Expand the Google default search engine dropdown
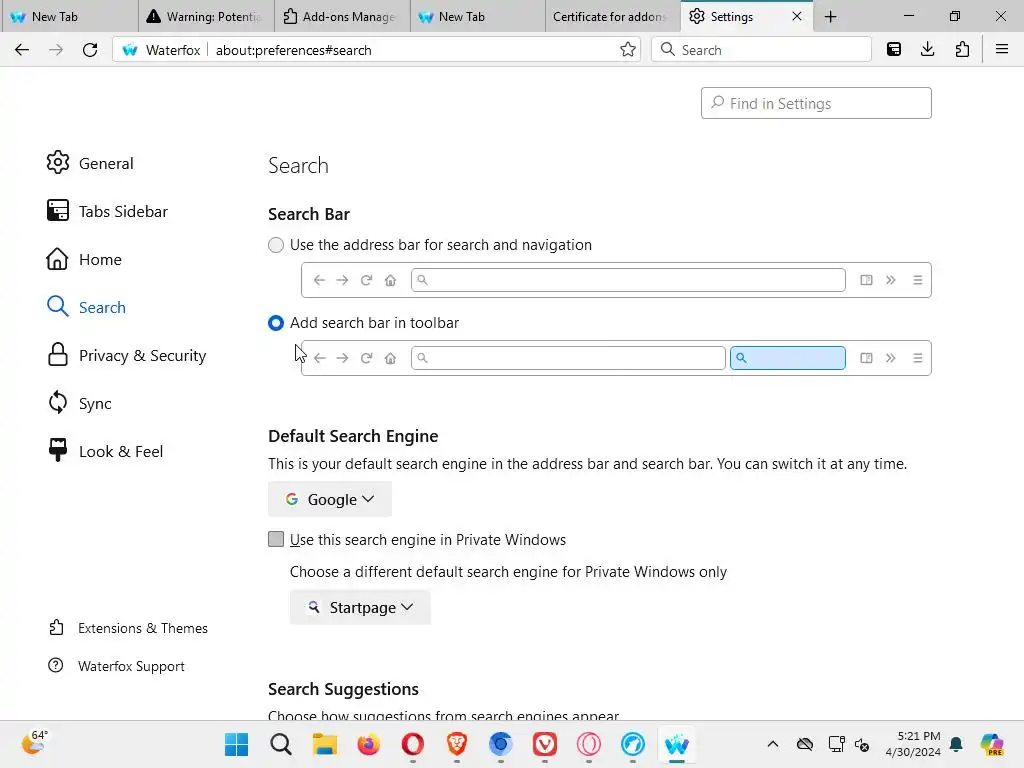This screenshot has height=768, width=1024. pyautogui.click(x=330, y=500)
